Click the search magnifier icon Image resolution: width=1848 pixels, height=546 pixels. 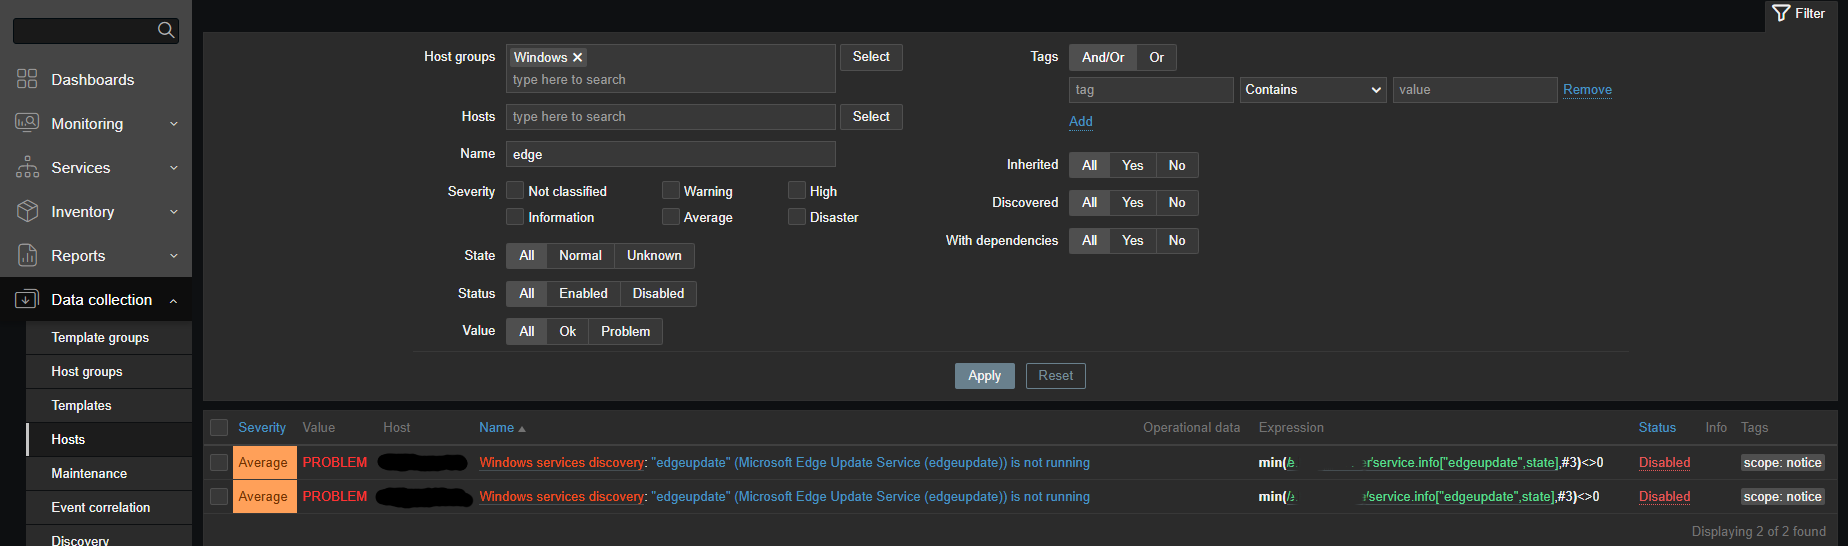coord(166,30)
